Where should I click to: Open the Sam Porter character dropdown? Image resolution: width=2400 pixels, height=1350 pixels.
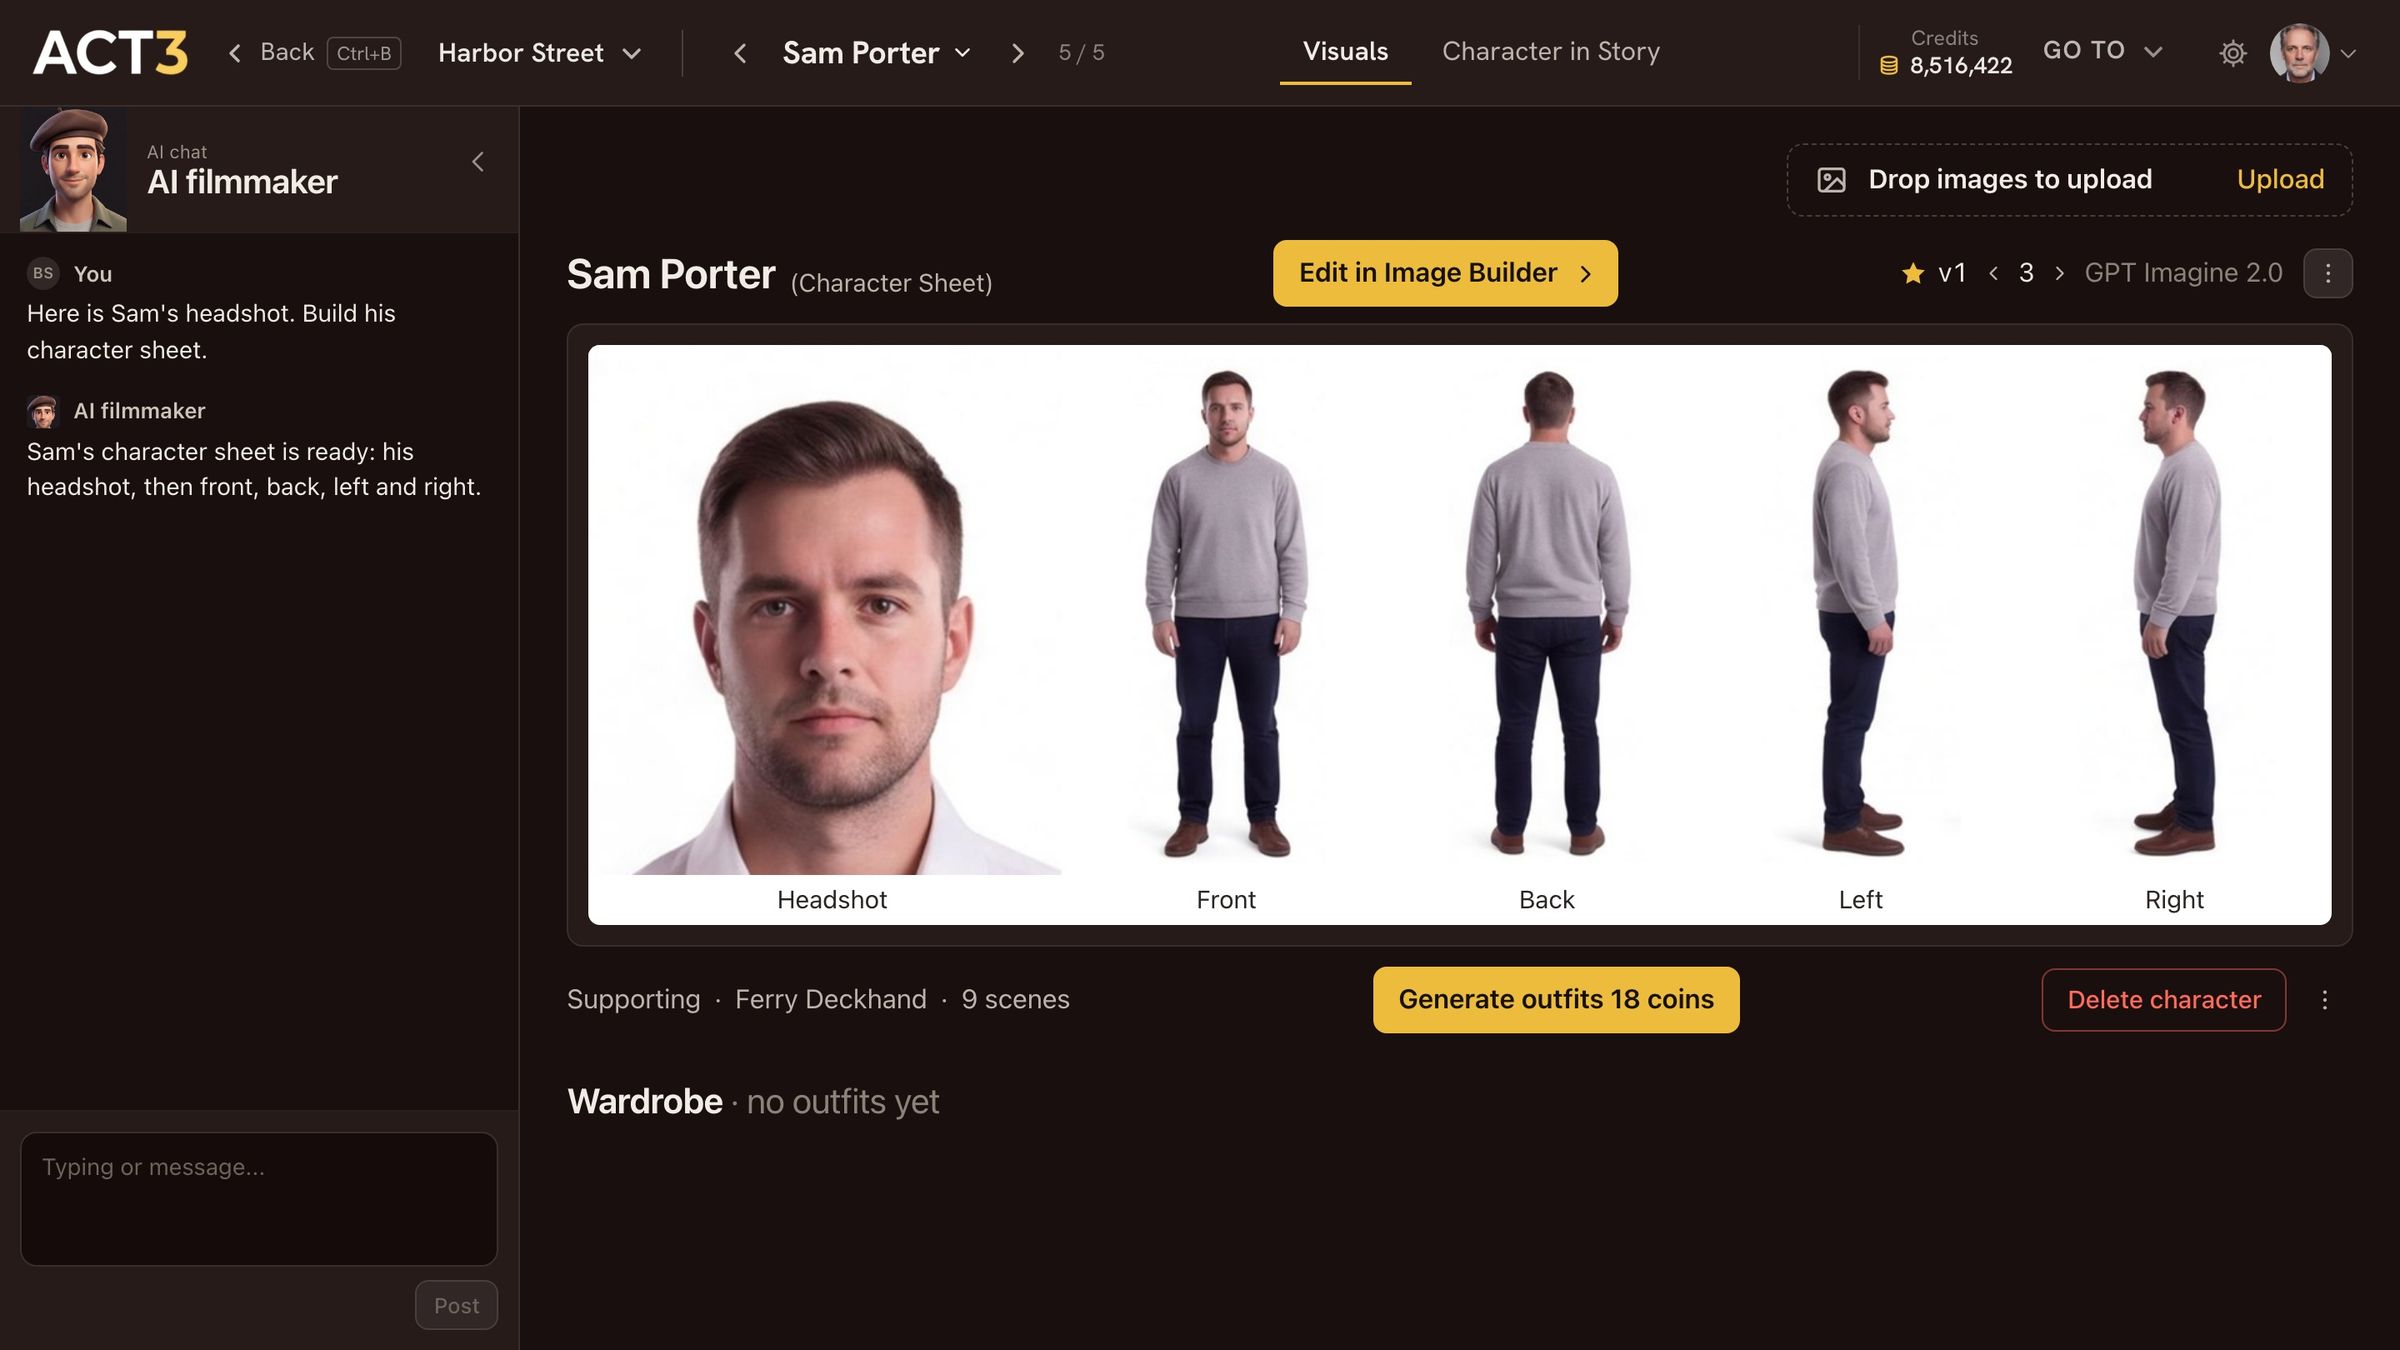pyautogui.click(x=877, y=52)
